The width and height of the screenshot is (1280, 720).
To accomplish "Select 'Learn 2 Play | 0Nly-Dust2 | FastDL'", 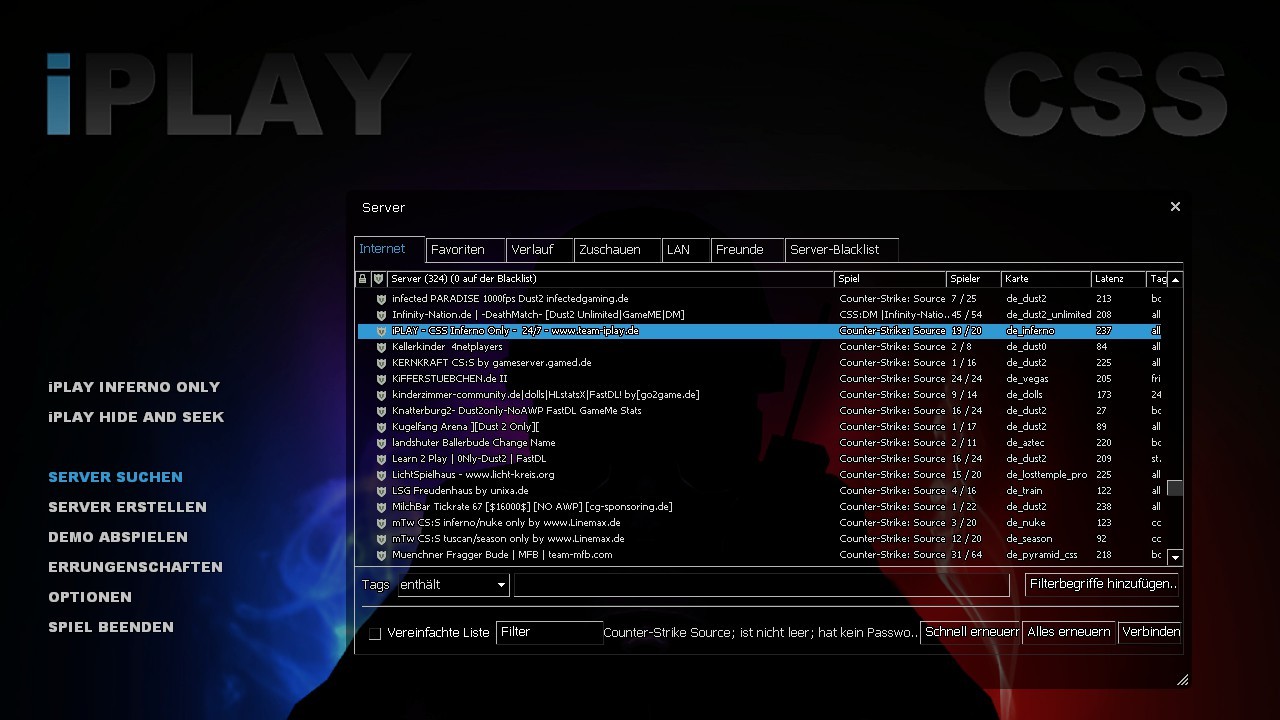I will 469,459.
